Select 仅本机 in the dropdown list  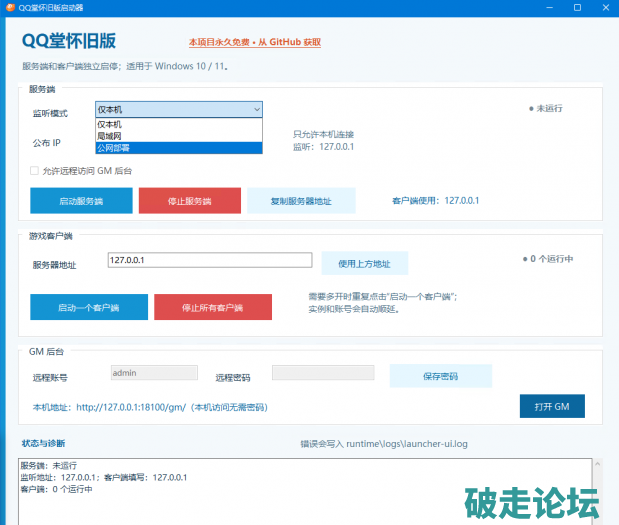pyautogui.click(x=179, y=124)
